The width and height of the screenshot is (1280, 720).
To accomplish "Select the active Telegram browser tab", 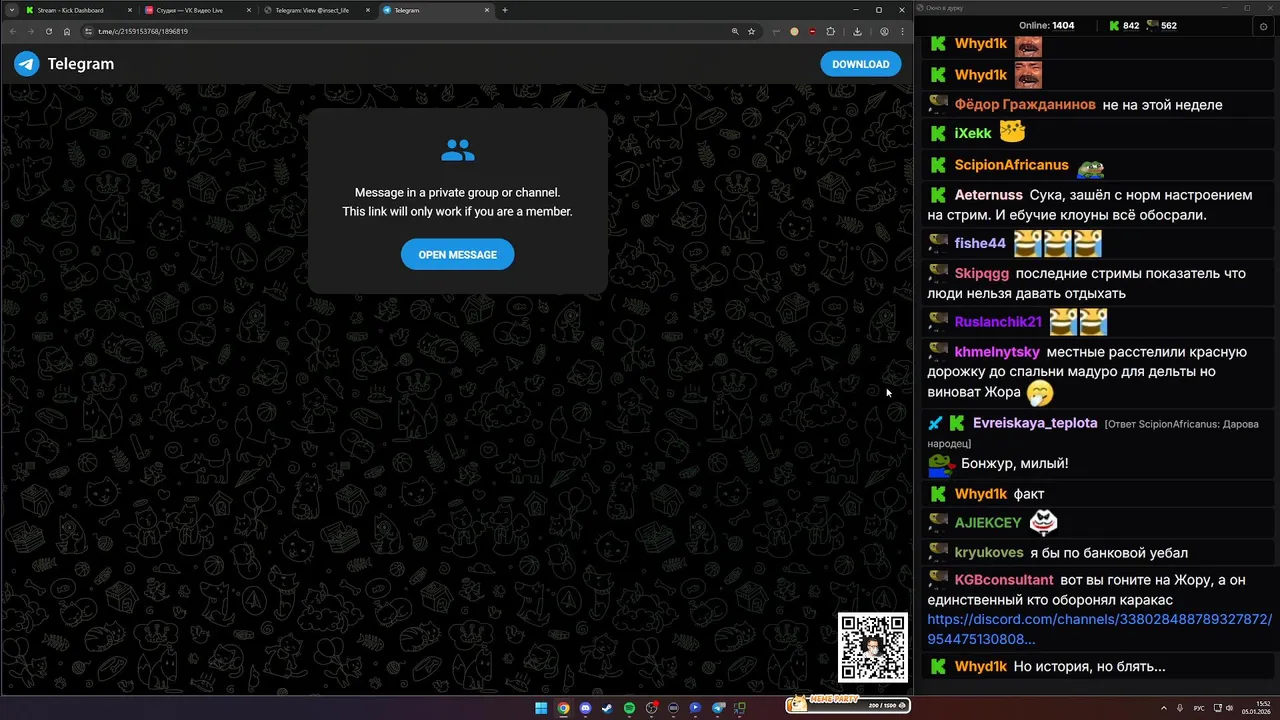I will (436, 10).
